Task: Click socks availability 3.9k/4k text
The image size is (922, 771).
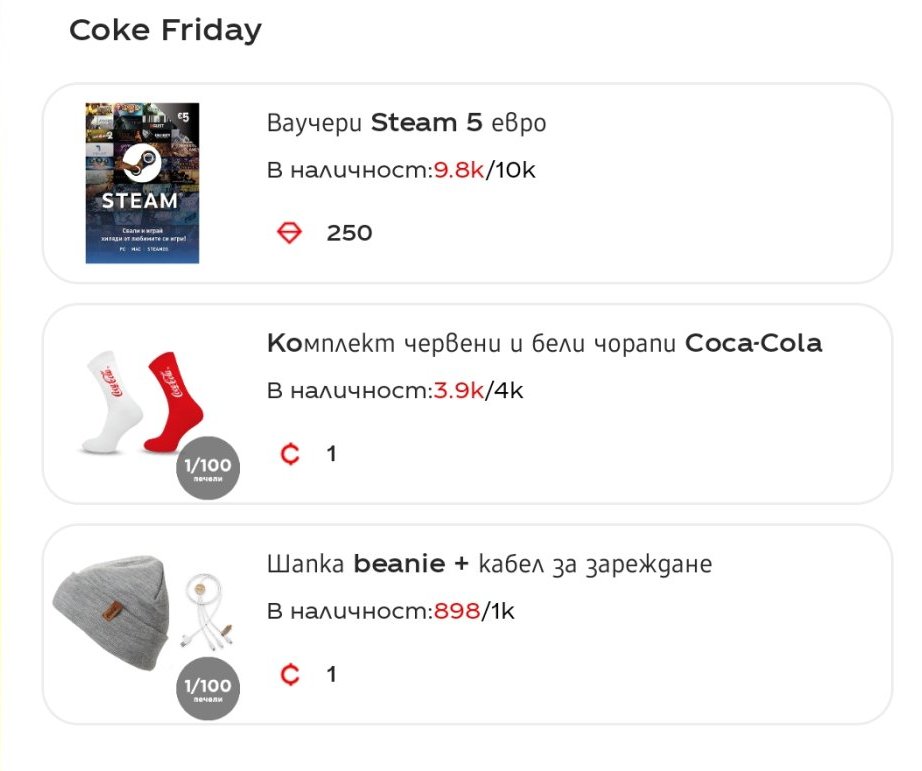Action: point(395,391)
